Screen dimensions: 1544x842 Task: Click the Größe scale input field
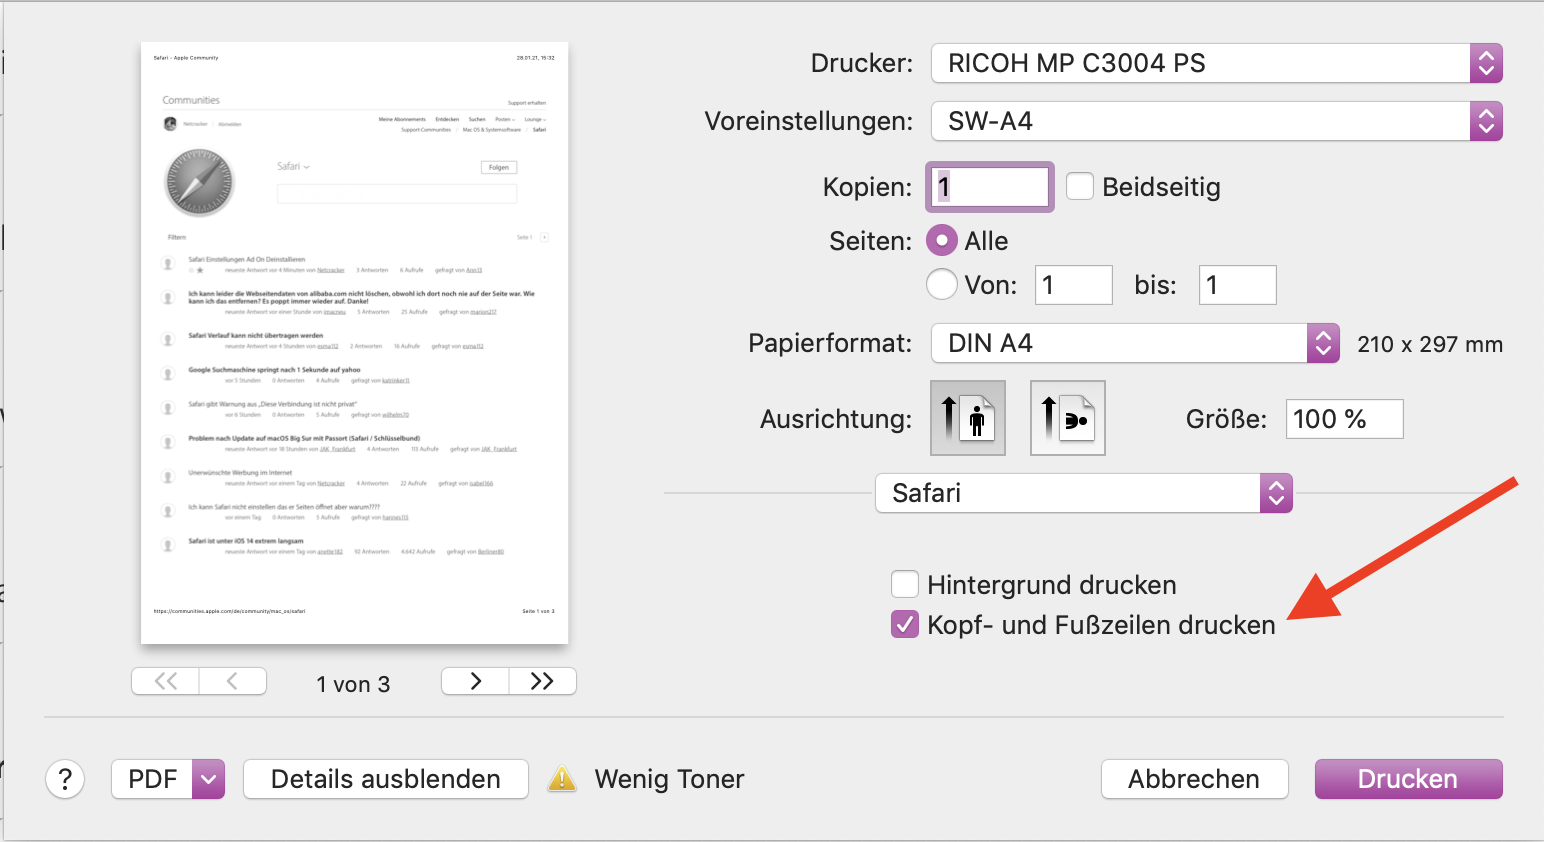(1344, 419)
